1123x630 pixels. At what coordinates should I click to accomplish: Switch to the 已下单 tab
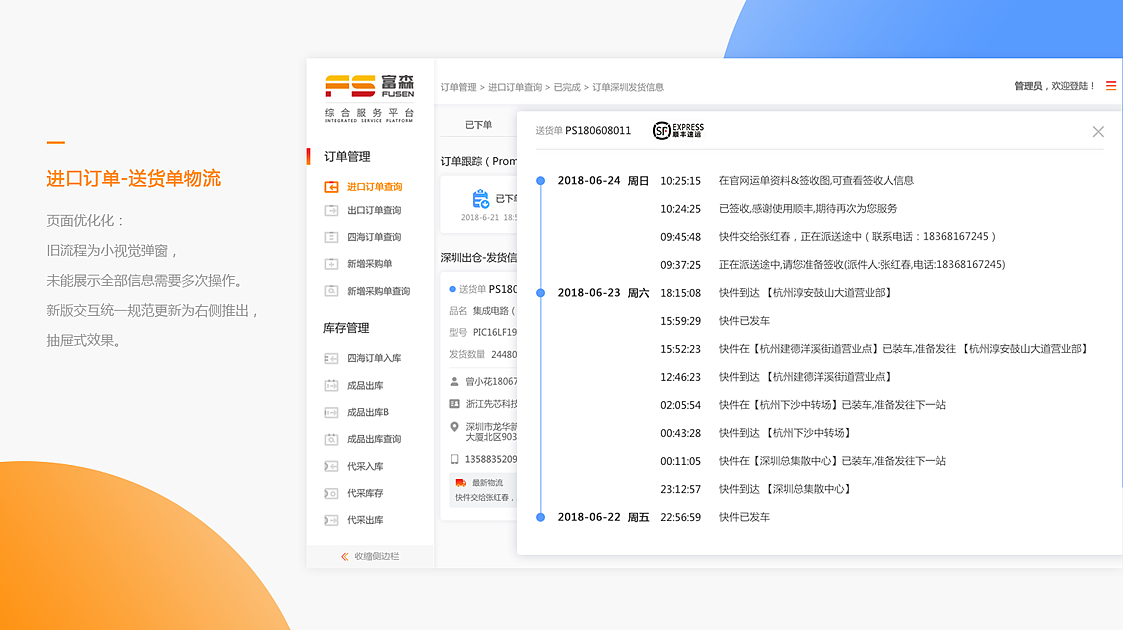pos(478,125)
